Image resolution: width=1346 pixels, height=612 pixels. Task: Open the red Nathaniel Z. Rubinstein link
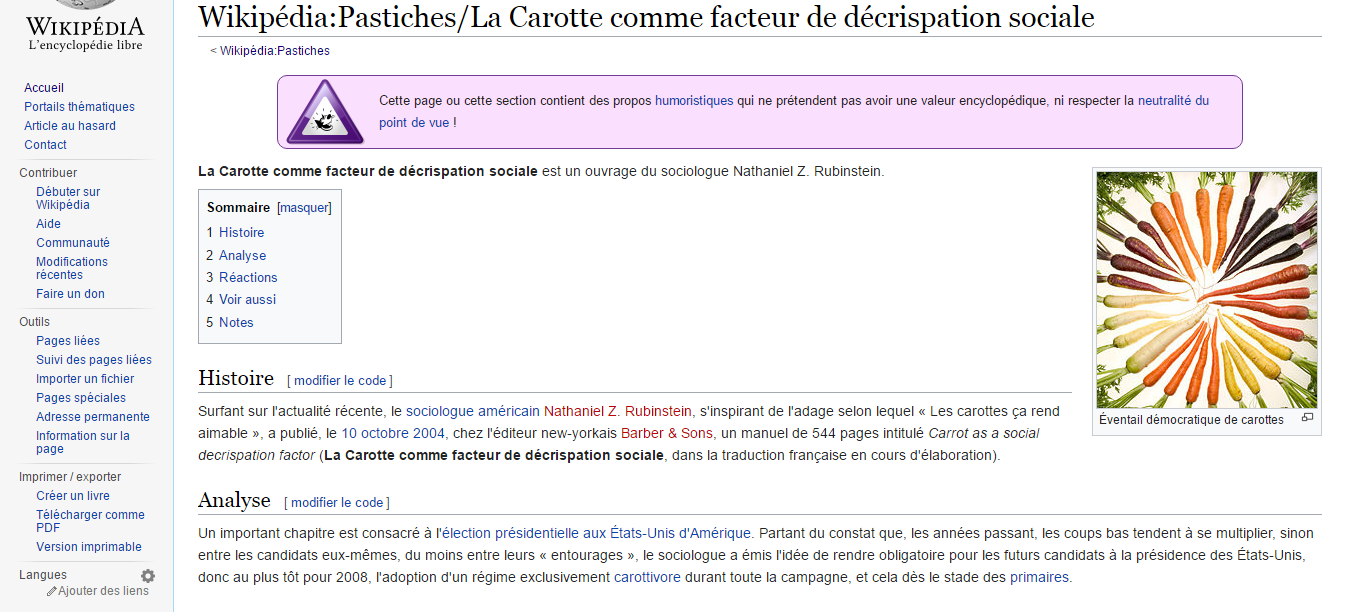[x=618, y=411]
